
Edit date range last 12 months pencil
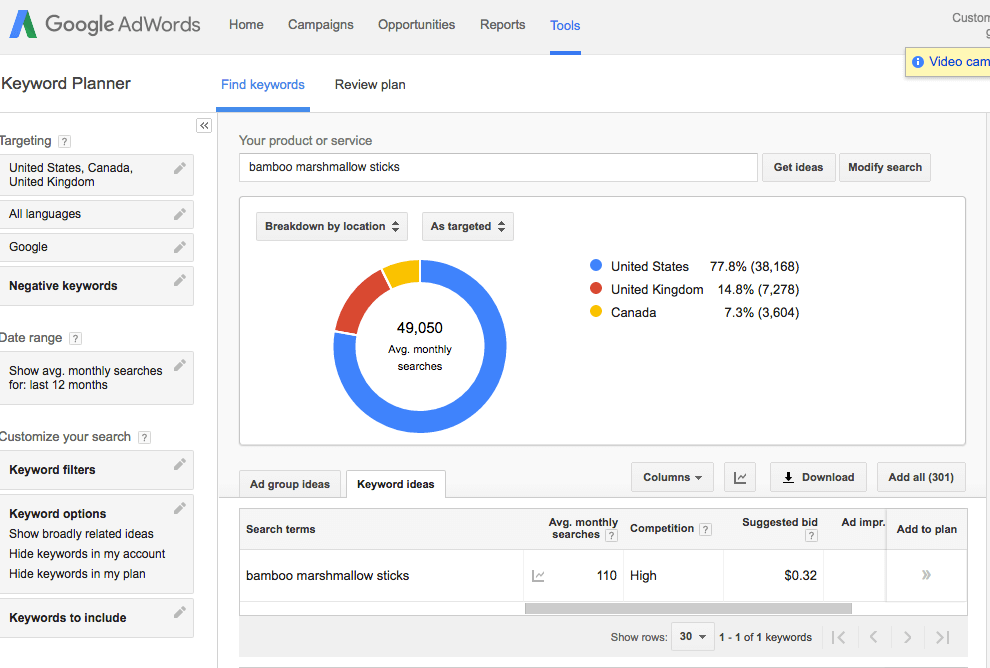click(x=180, y=365)
